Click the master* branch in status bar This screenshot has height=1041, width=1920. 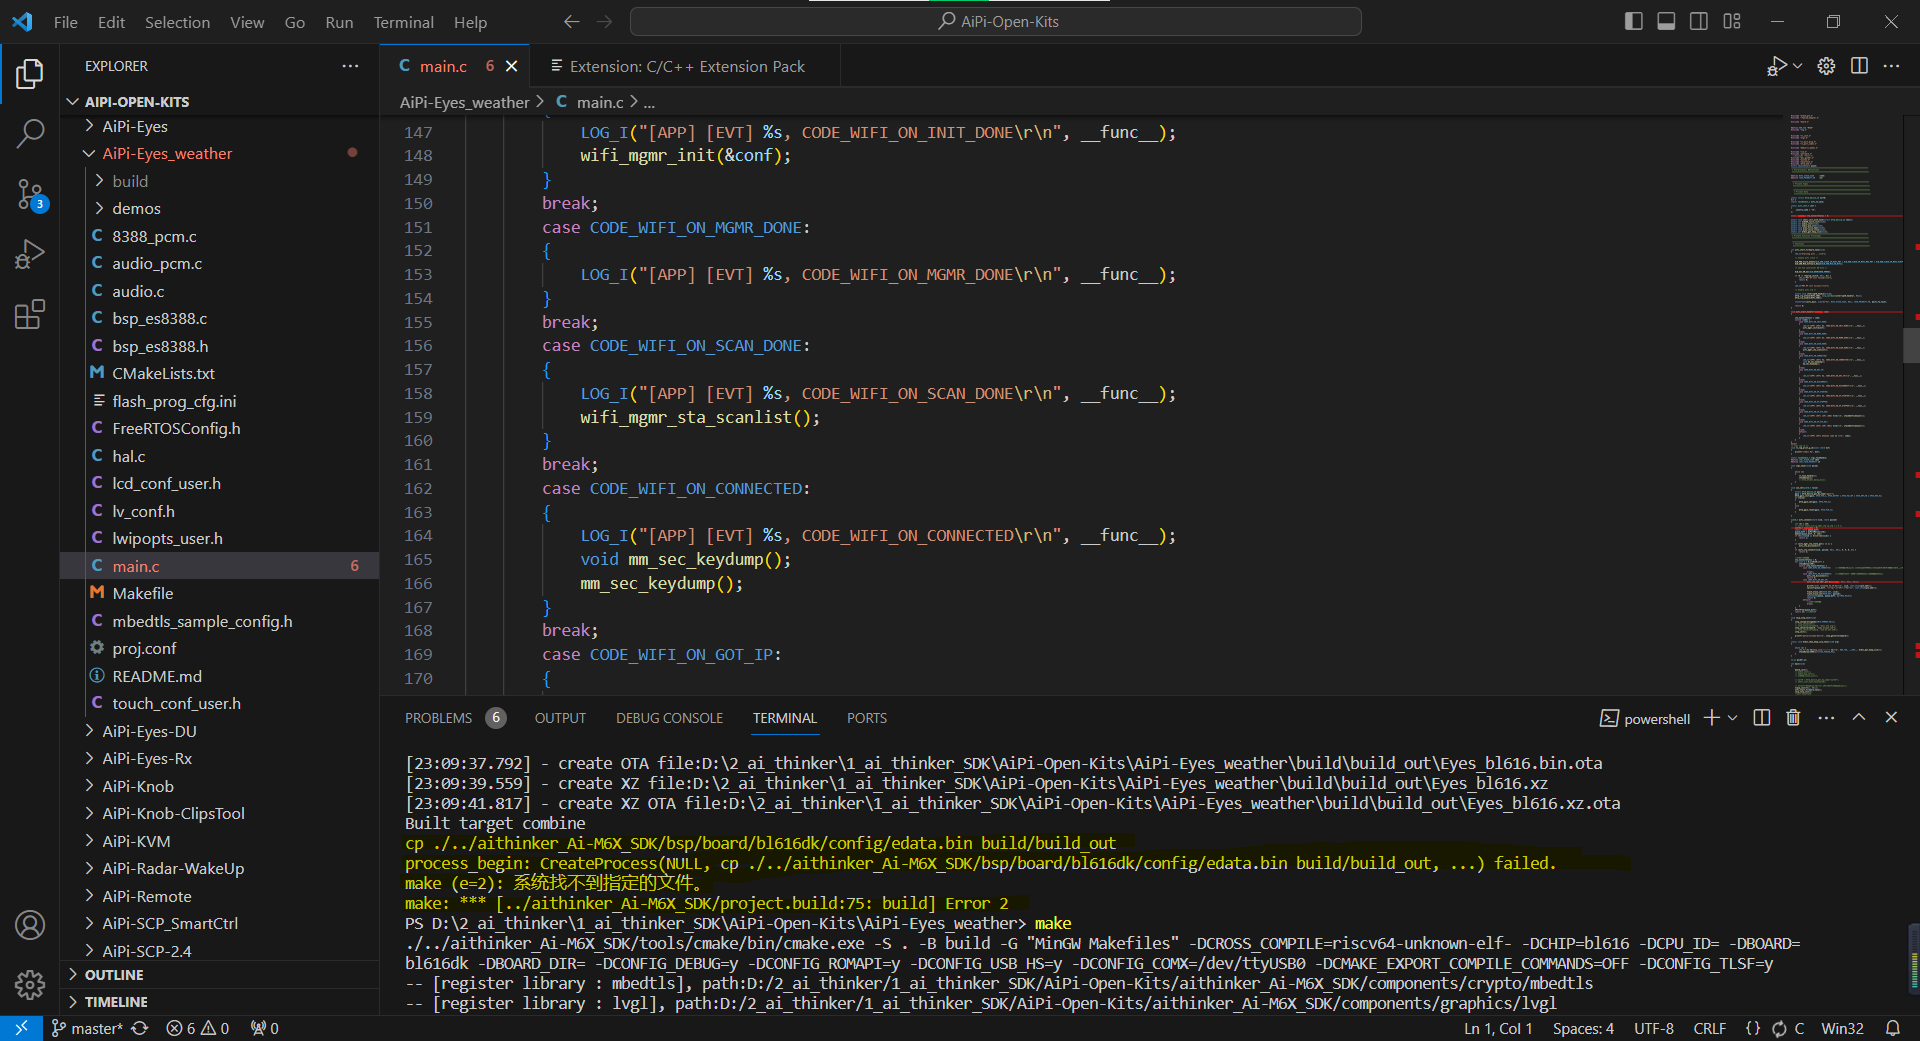pos(88,1028)
